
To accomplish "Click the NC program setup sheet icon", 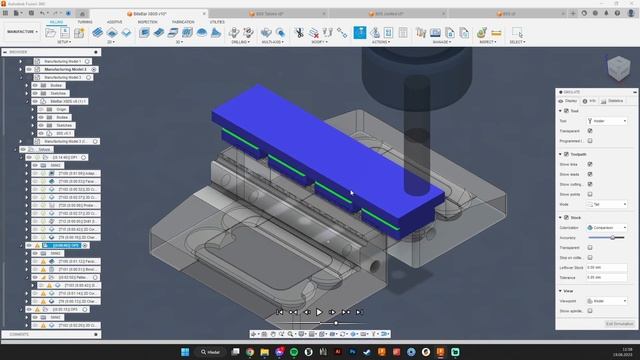I will (x=64, y=33).
